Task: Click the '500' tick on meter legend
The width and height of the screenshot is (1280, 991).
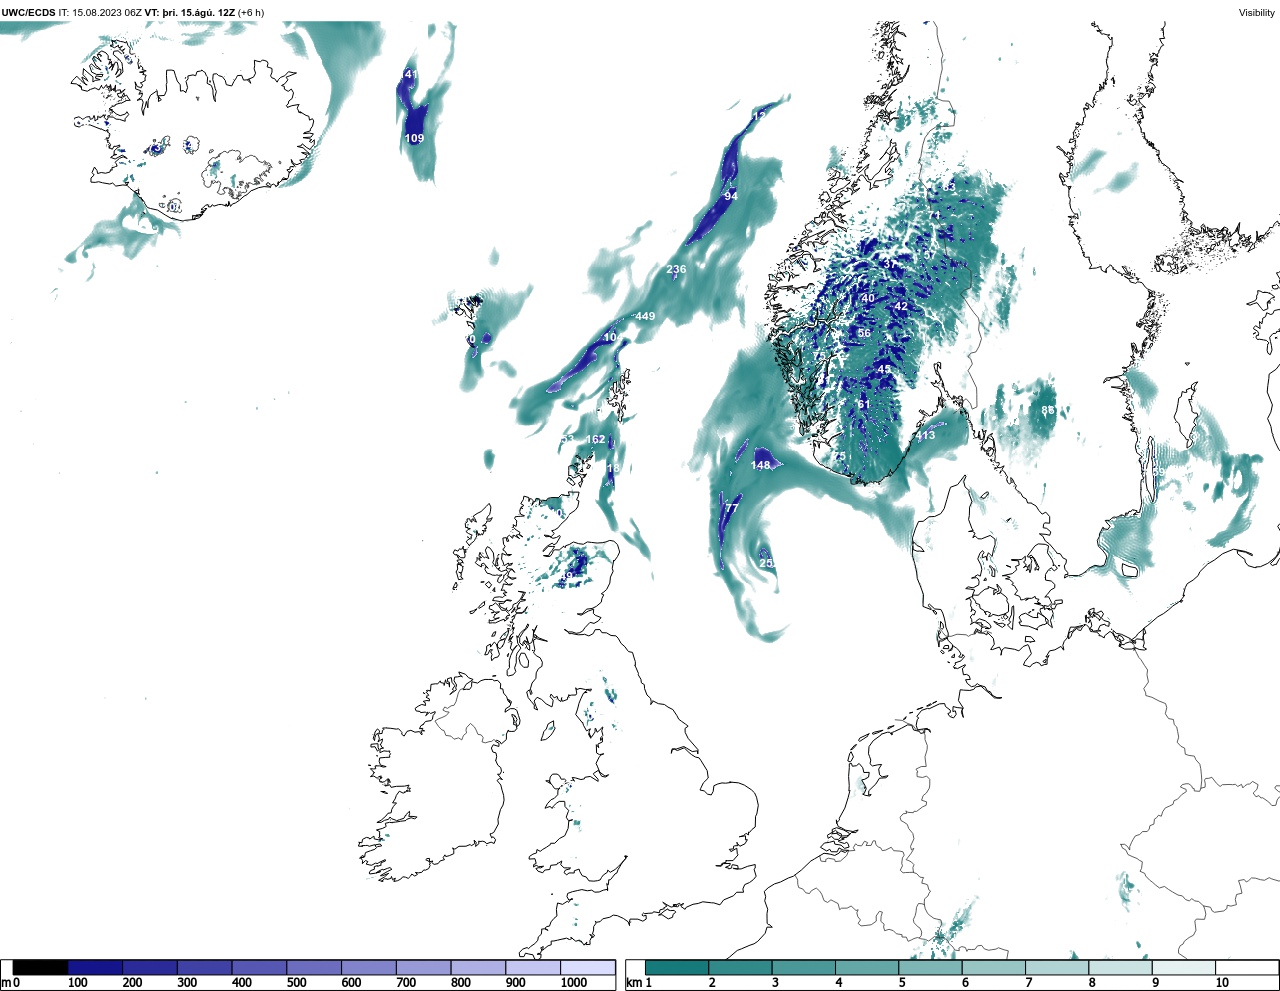Action: (x=297, y=983)
